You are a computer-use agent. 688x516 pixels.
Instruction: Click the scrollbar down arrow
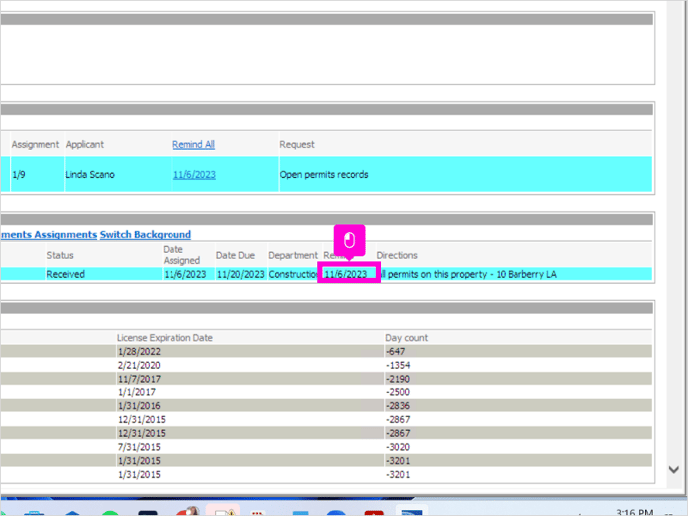click(673, 469)
